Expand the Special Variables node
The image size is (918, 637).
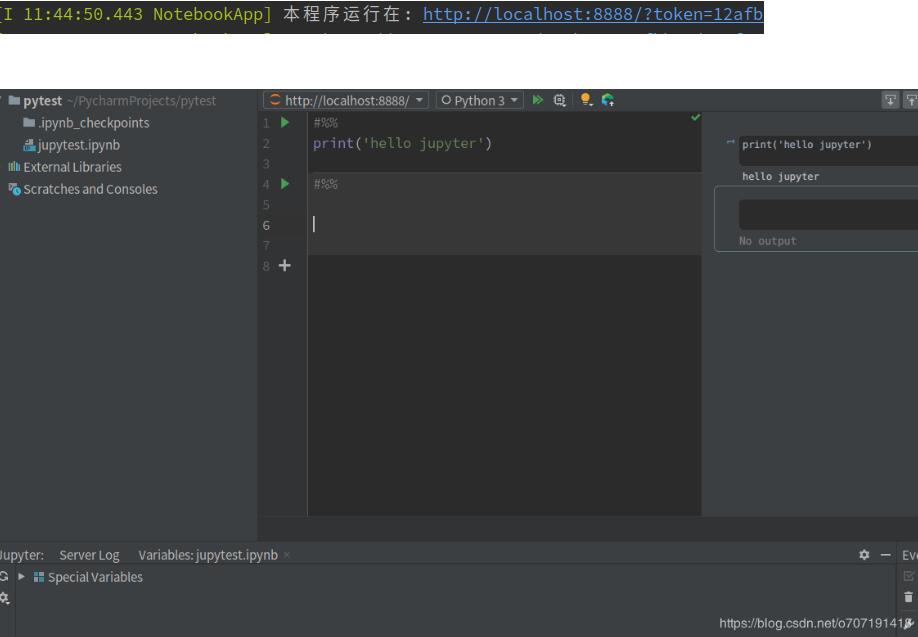20,577
